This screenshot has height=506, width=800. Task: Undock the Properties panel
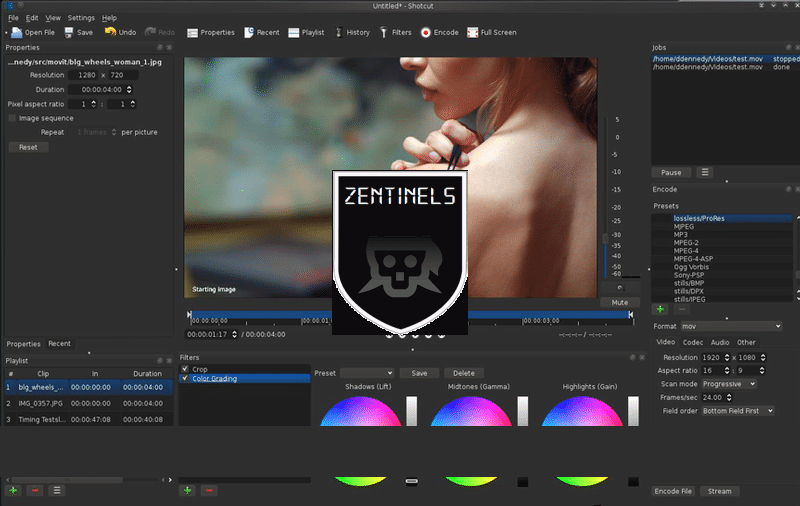point(160,47)
